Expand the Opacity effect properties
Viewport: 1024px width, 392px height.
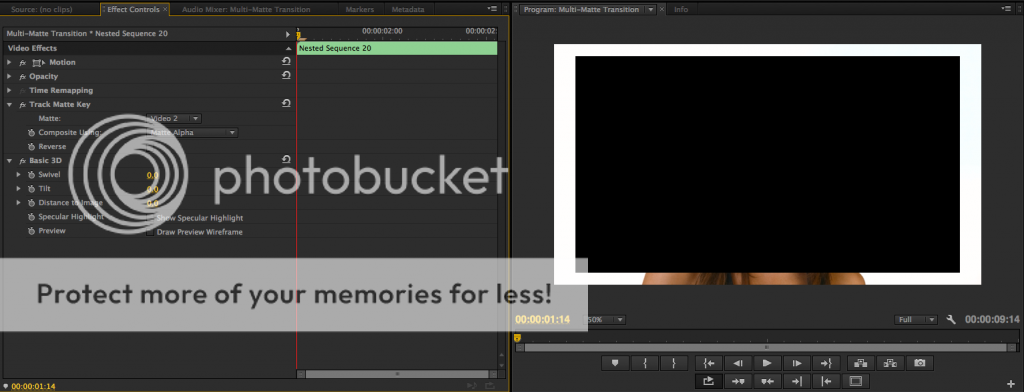tap(9, 76)
